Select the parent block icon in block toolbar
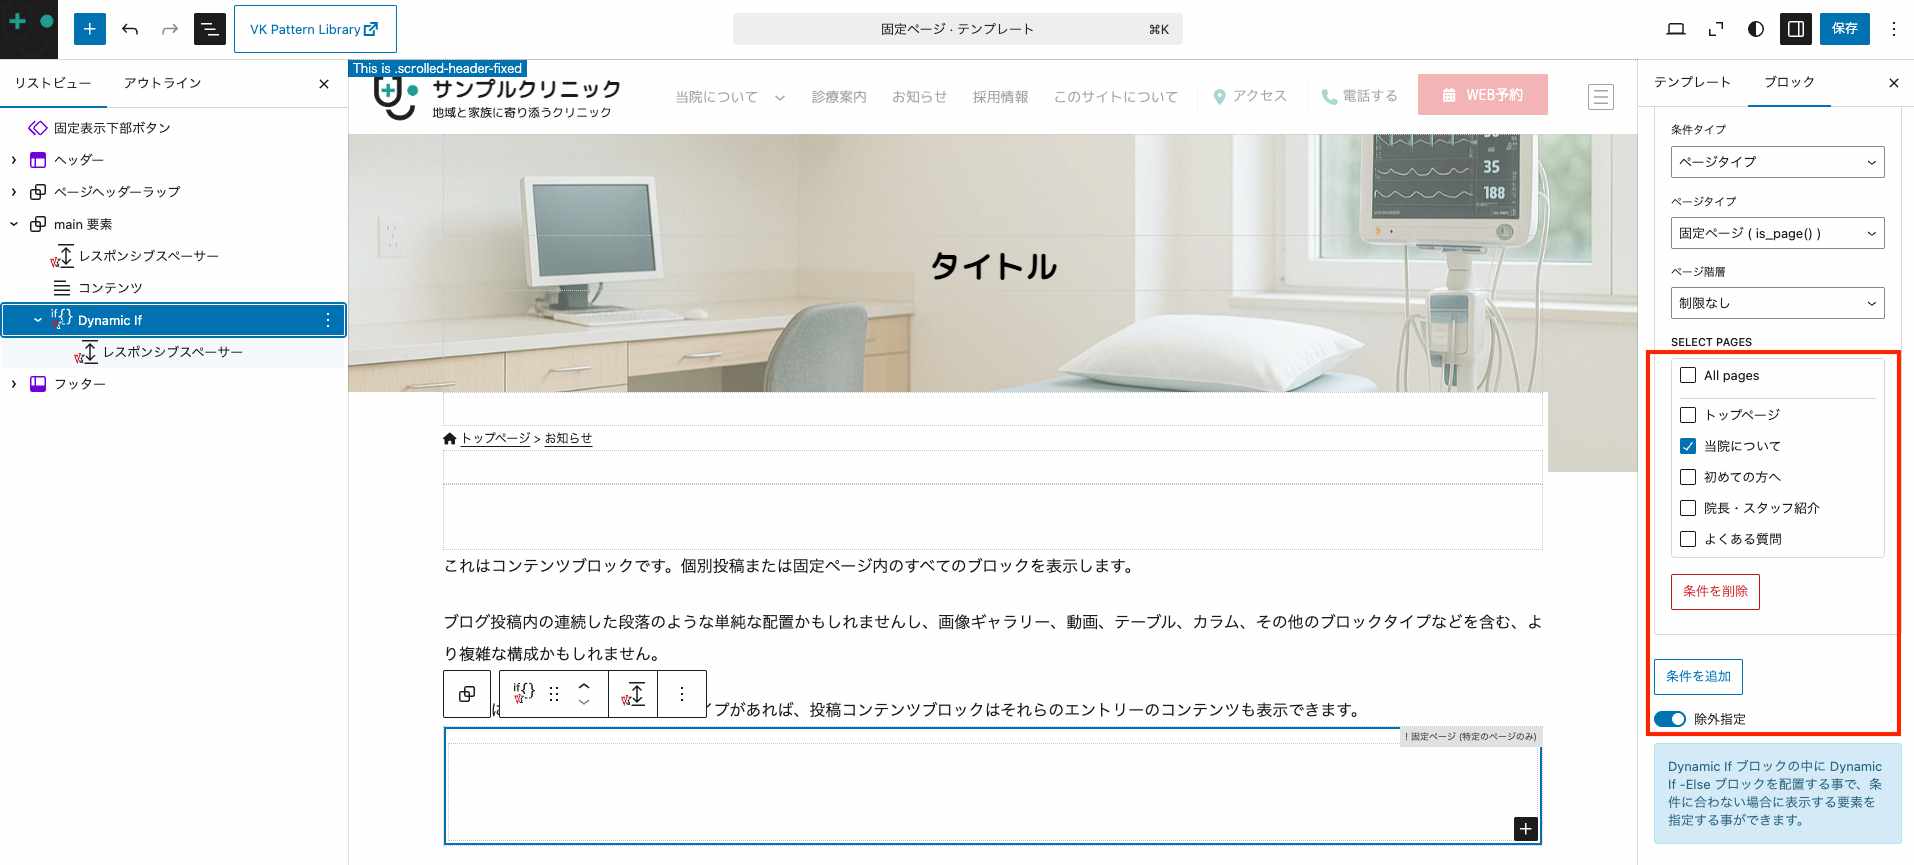 tap(467, 694)
